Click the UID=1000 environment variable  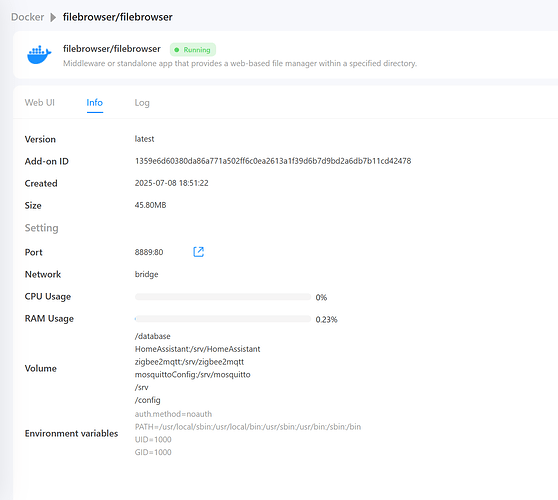(153, 440)
